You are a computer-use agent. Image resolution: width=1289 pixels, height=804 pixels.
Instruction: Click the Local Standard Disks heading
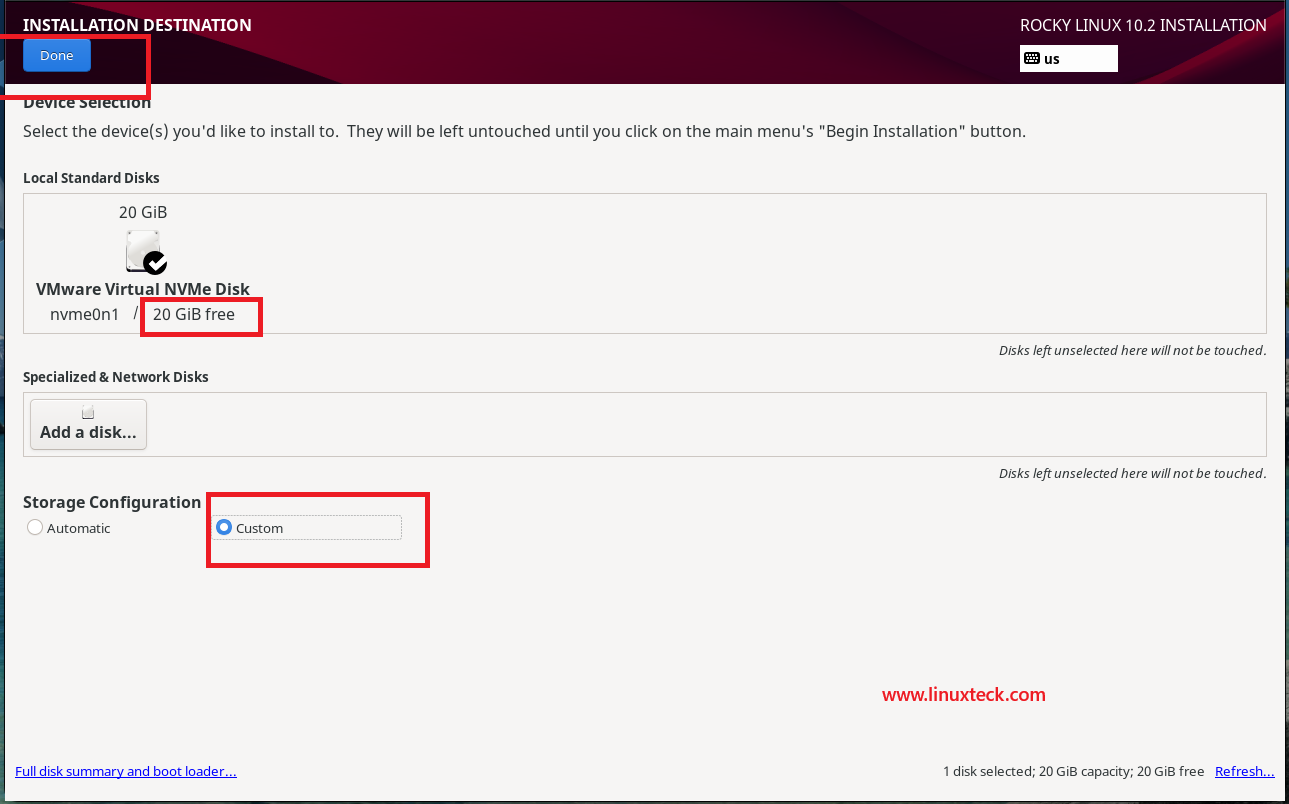91,178
